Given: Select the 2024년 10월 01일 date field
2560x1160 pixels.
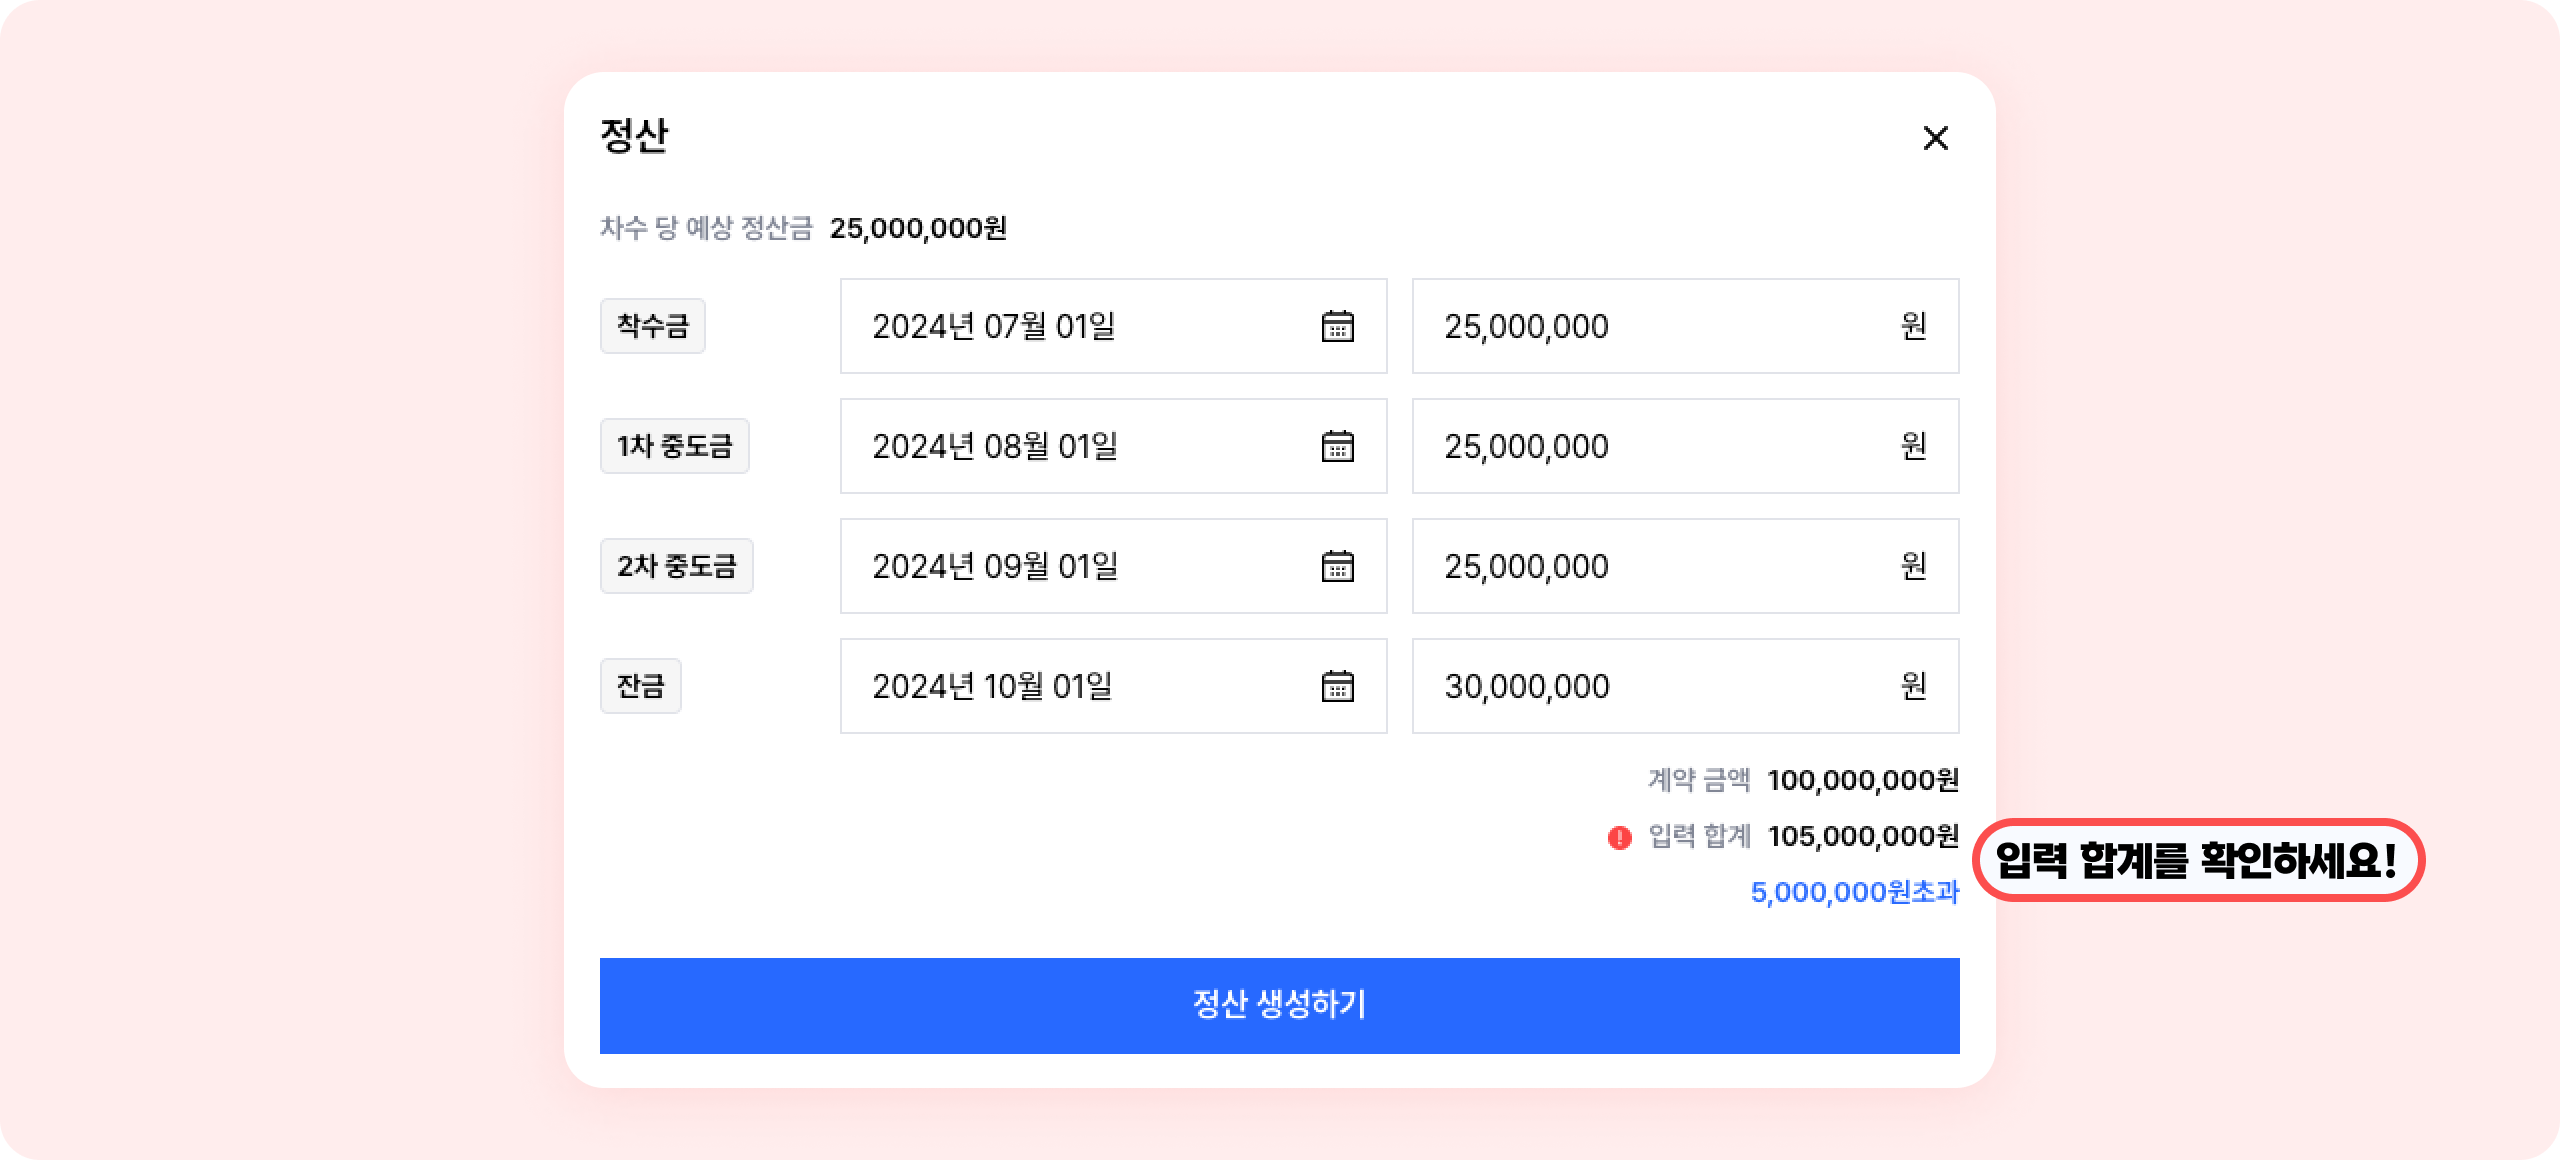Looking at the screenshot, I should click(x=1070, y=686).
